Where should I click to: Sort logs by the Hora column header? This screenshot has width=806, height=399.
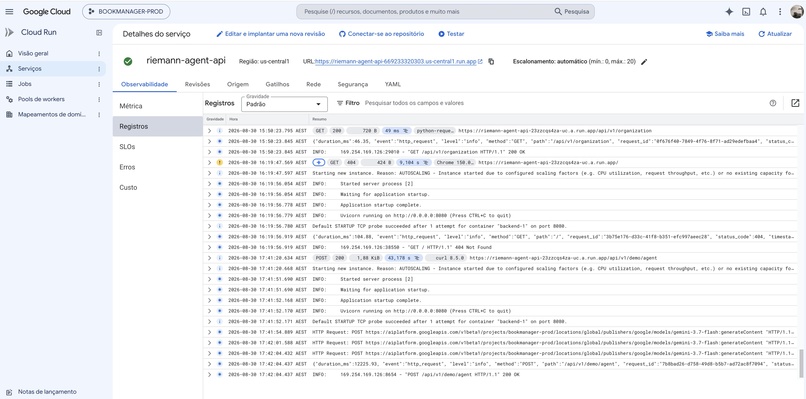(x=233, y=119)
